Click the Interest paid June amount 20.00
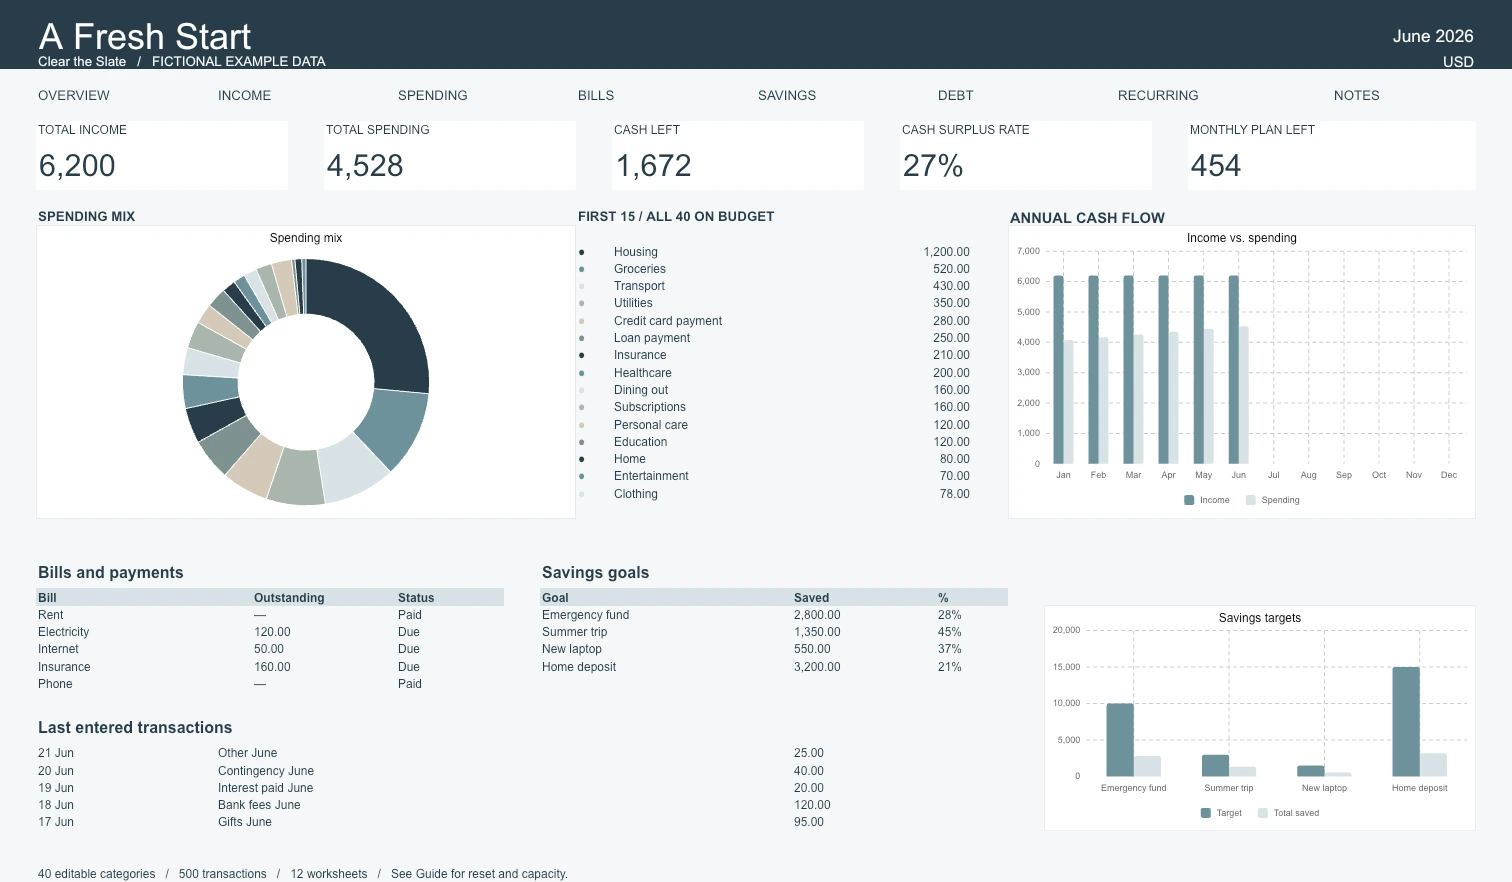Viewport: 1512px width, 882px height. 809,788
